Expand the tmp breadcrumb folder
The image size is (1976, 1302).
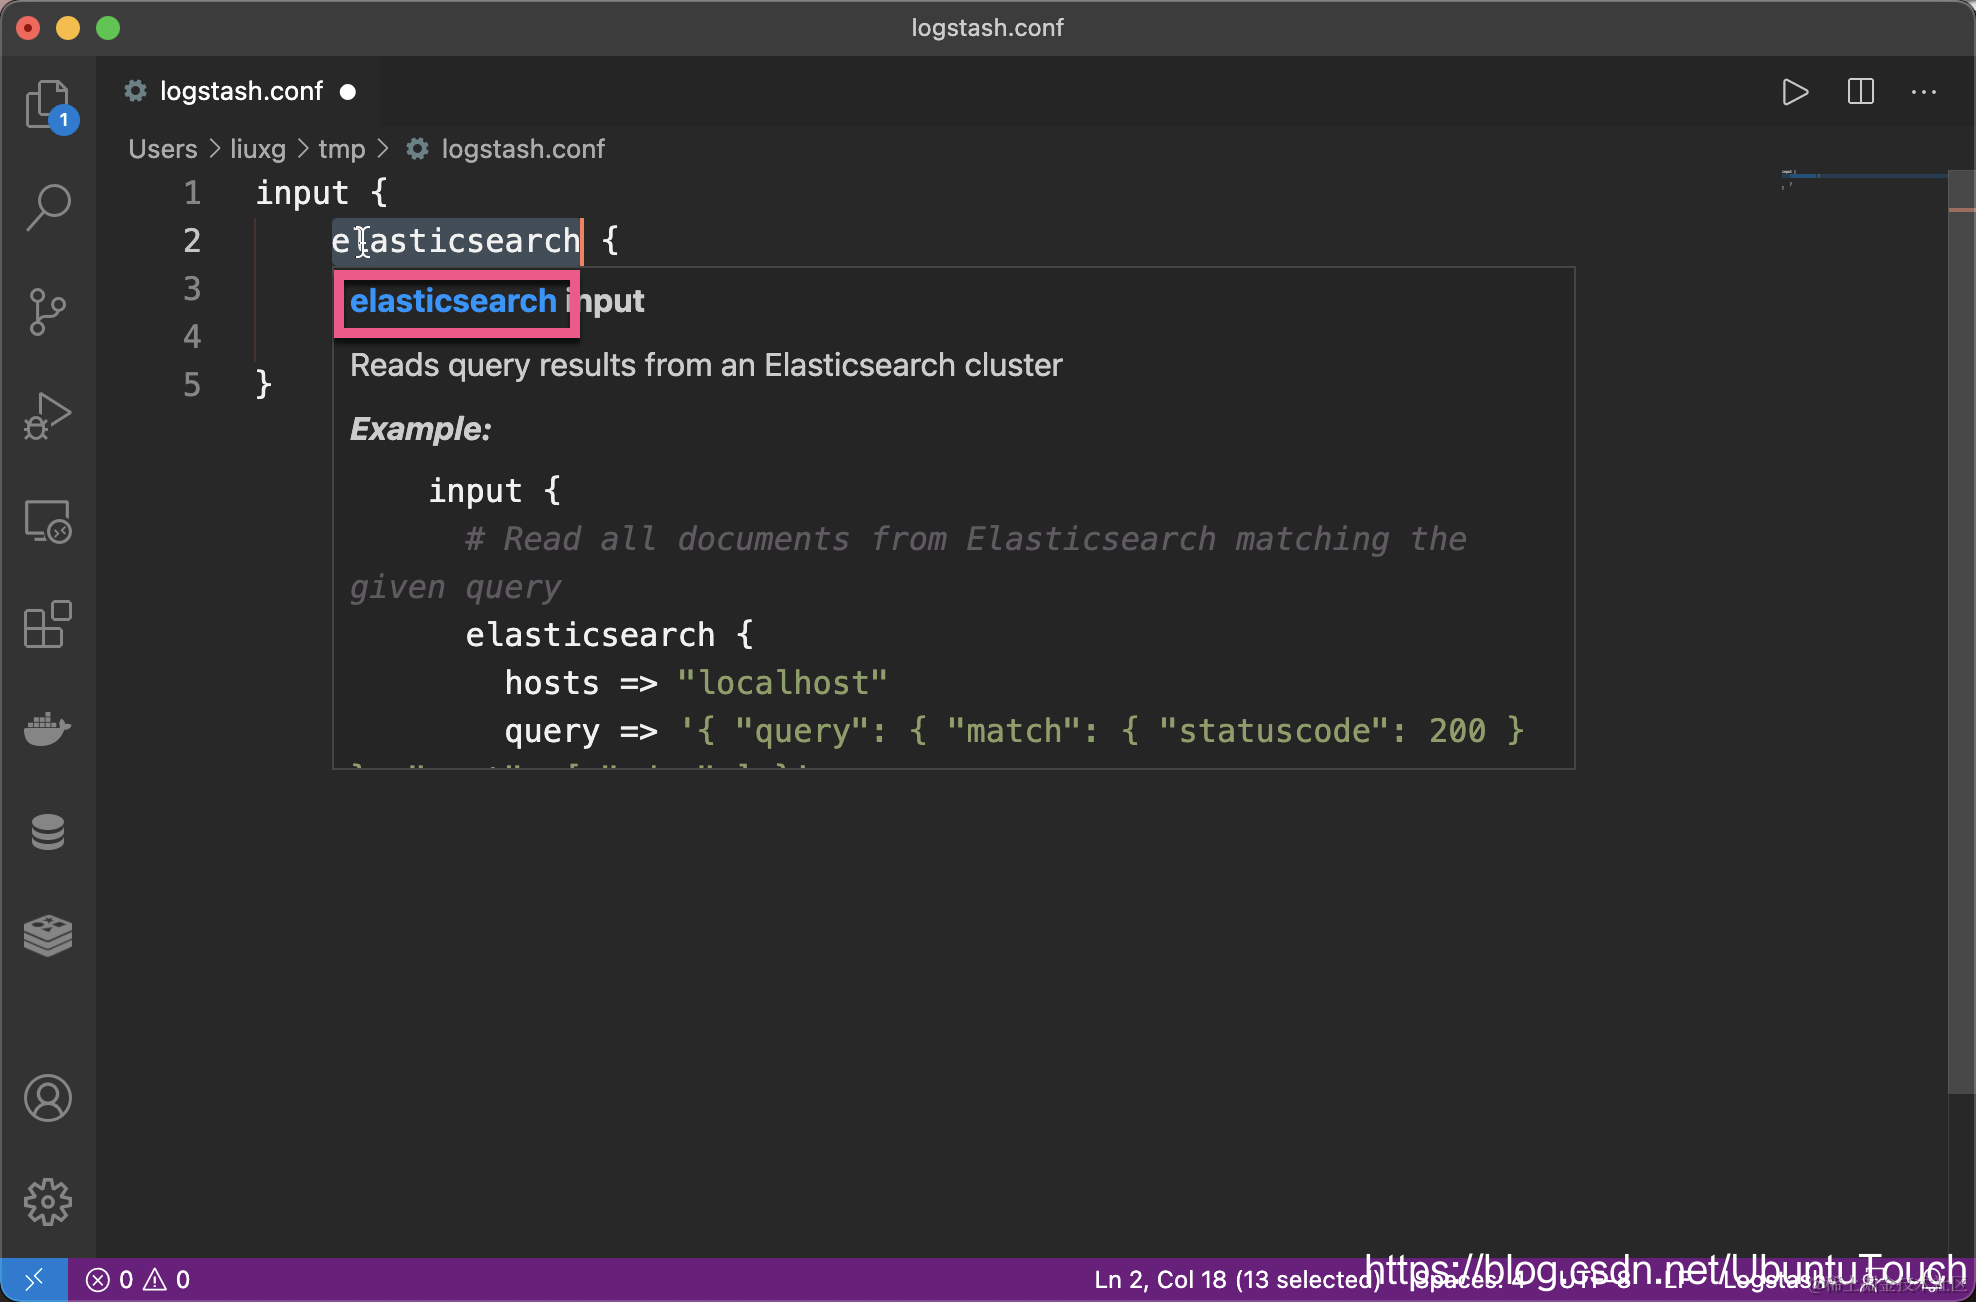click(x=341, y=149)
